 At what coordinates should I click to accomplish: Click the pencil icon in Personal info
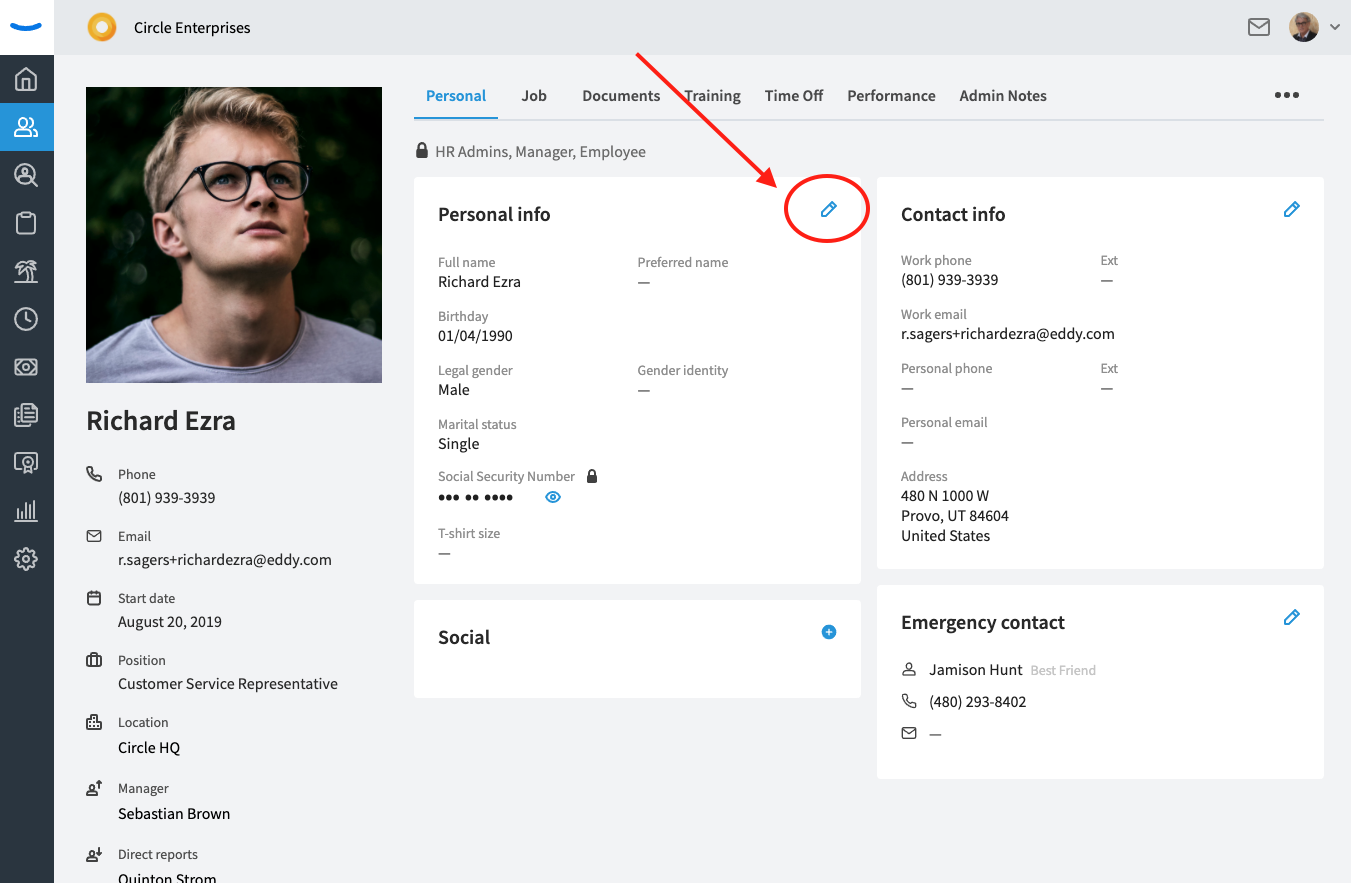(828, 209)
